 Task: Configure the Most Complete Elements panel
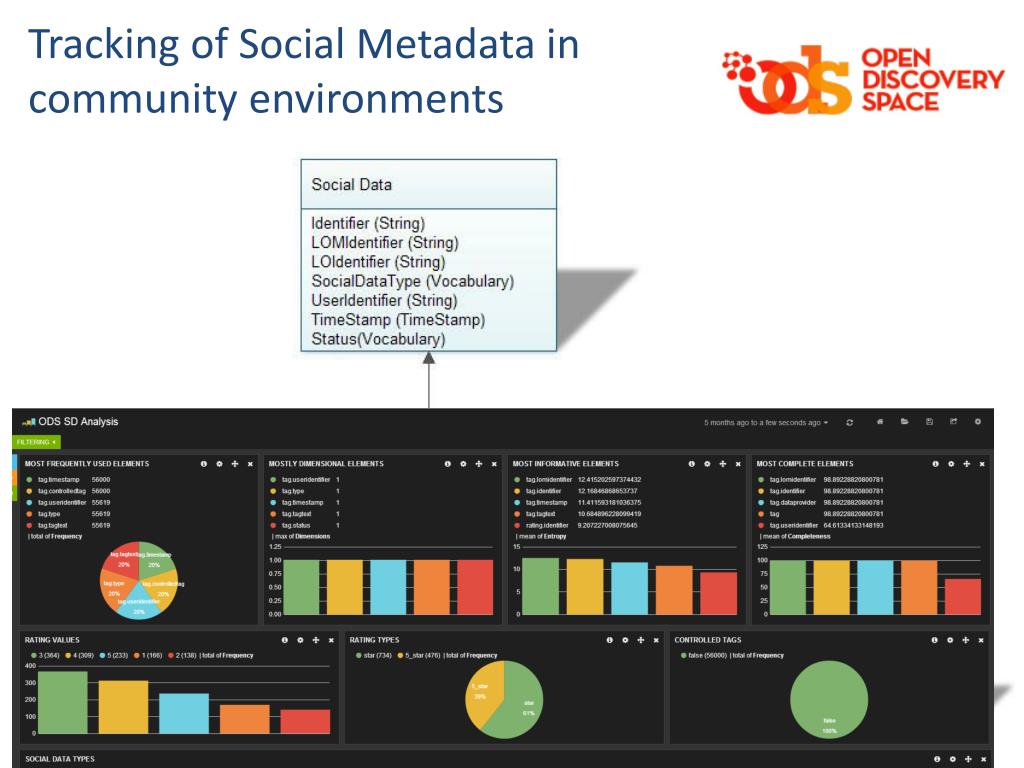[x=951, y=464]
